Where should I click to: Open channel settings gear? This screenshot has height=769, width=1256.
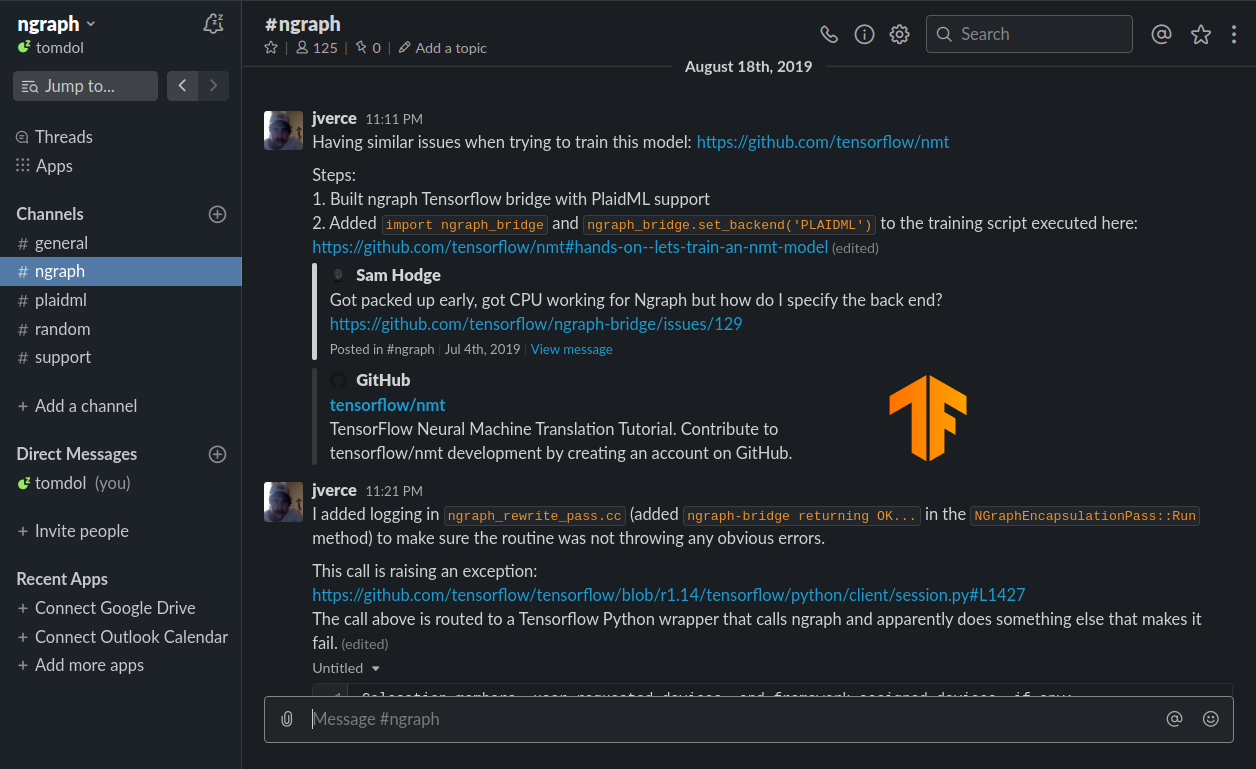[900, 34]
